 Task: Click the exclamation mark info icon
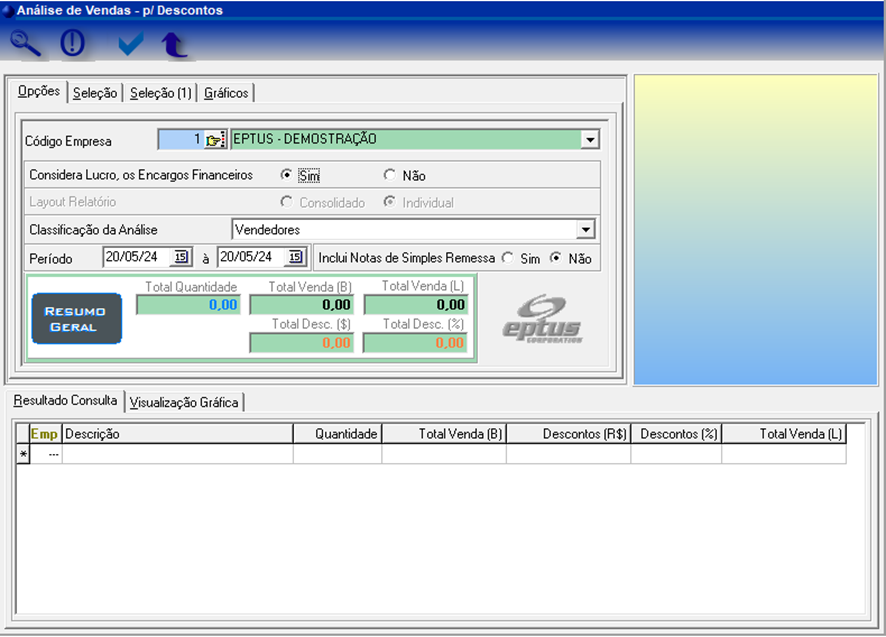(x=73, y=44)
